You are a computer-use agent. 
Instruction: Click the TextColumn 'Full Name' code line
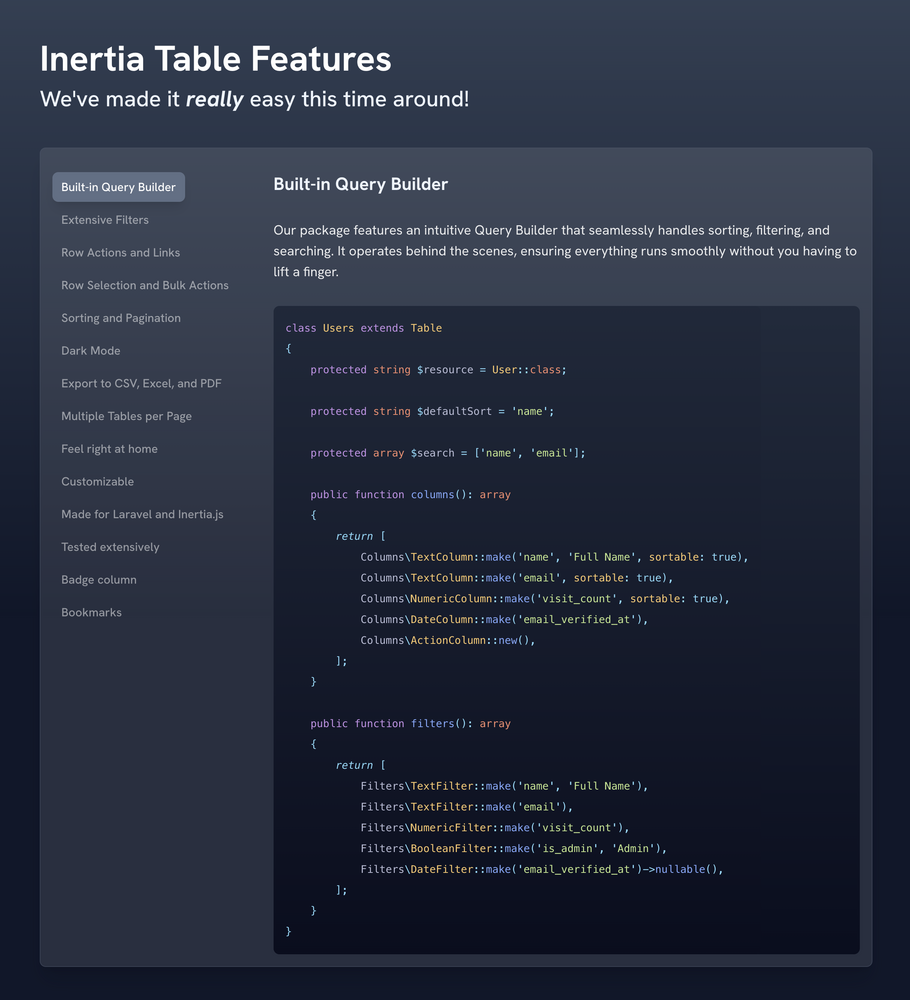coord(554,557)
